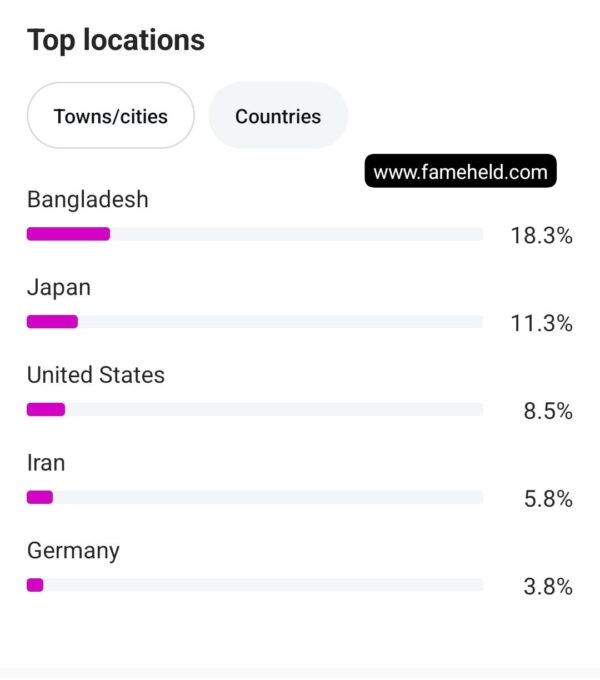Click the Germany magenta progress bar
600x680 pixels.
pos(35,585)
